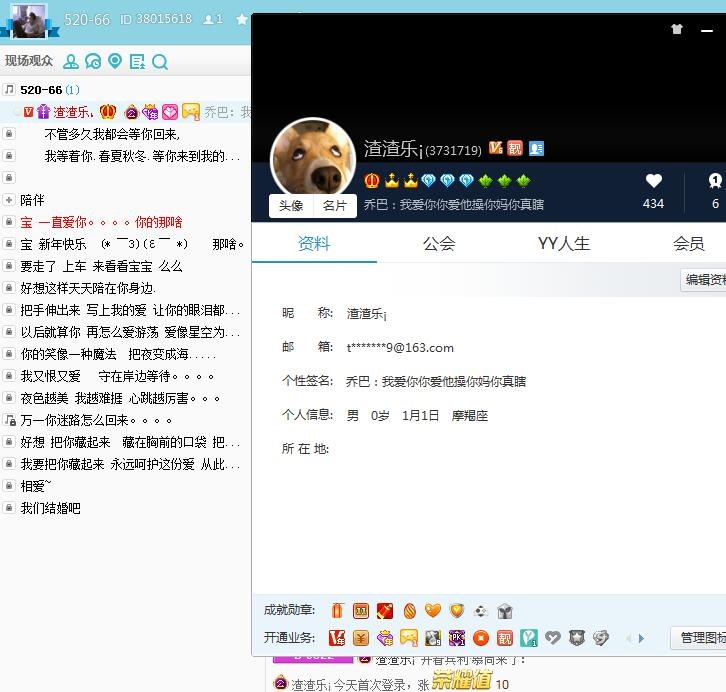Click the music note icon beside 520-66
The width and height of the screenshot is (726, 692).
pyautogui.click(x=9, y=89)
